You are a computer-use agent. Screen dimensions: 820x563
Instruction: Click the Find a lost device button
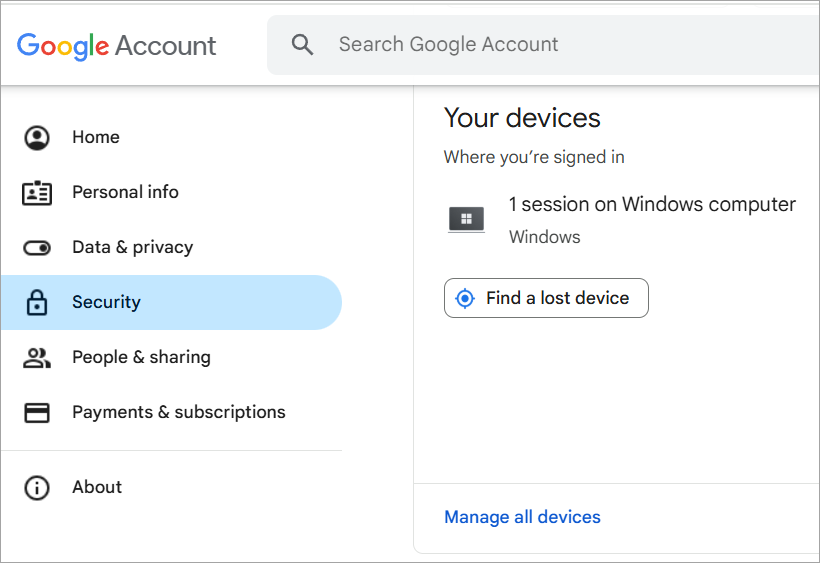(x=546, y=298)
